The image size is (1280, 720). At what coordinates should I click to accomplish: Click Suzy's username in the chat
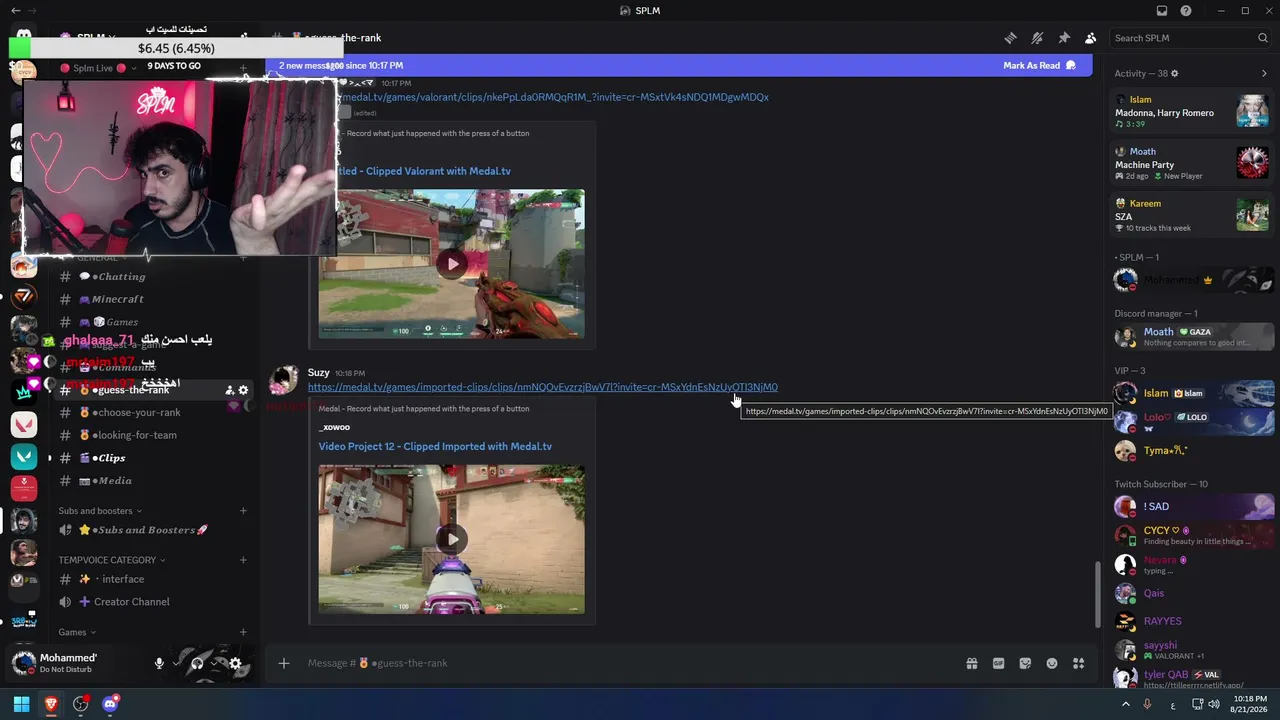319,372
